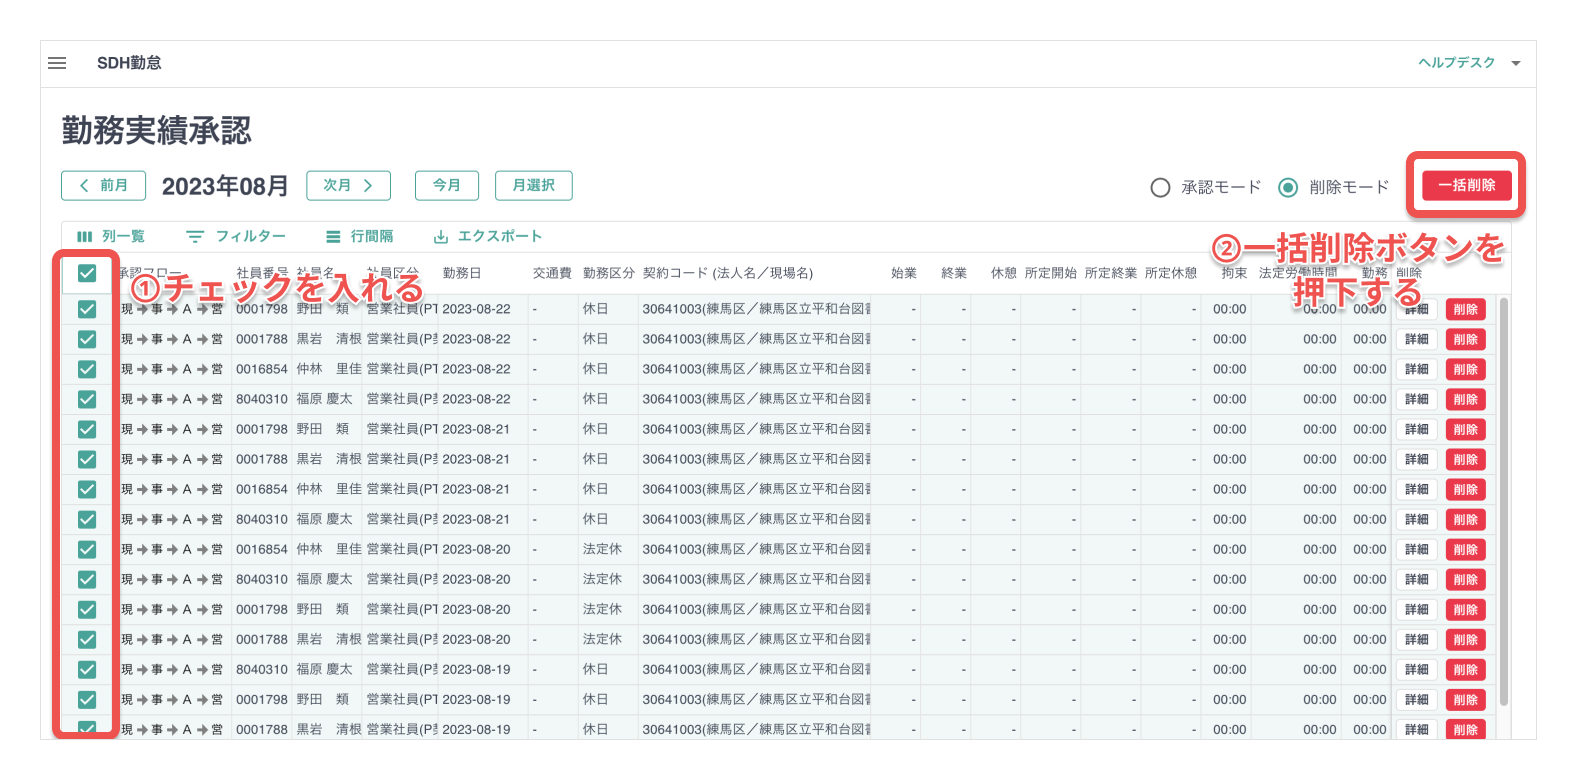The height and width of the screenshot is (780, 1577).
Task: Open the filter (フィルター) options
Action: [x=236, y=237]
